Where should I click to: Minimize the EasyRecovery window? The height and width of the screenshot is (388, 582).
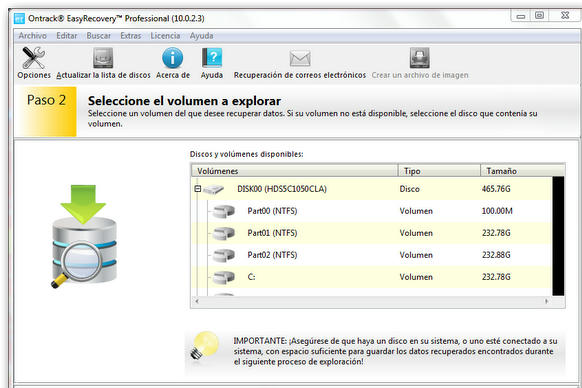521,16
